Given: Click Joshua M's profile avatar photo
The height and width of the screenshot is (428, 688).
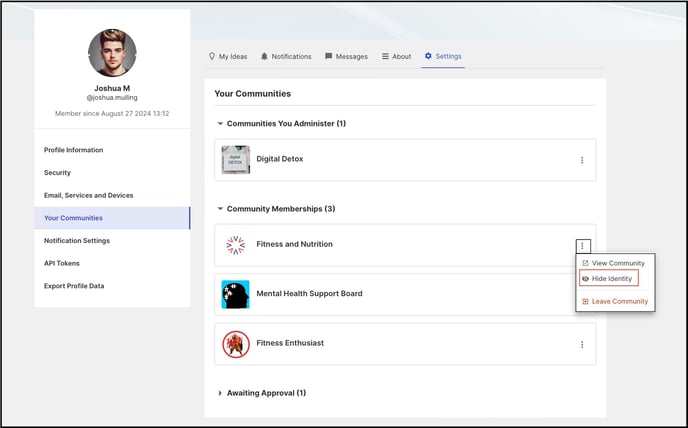Looking at the screenshot, I should click(x=112, y=53).
